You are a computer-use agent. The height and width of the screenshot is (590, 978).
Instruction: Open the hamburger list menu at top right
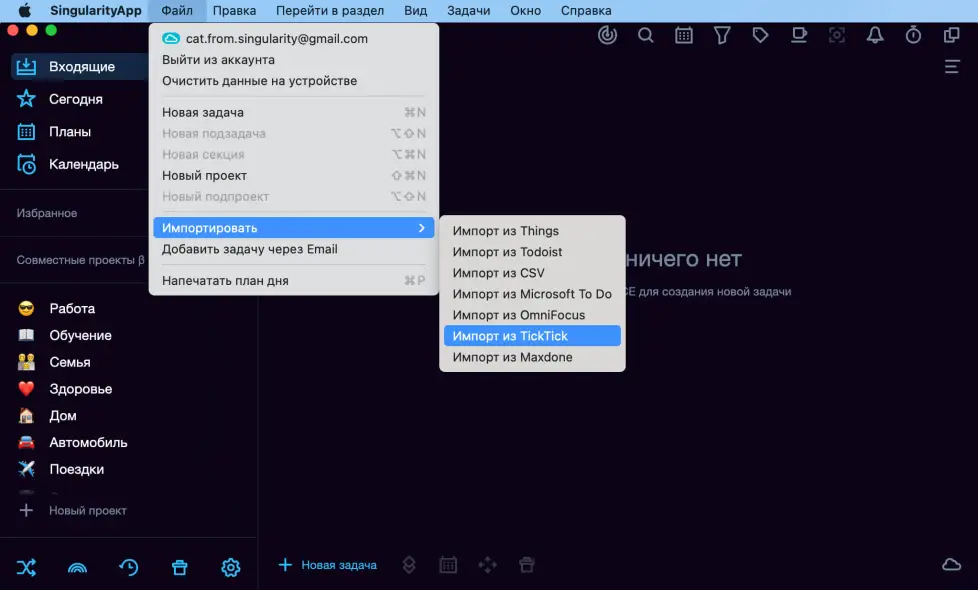coord(952,67)
